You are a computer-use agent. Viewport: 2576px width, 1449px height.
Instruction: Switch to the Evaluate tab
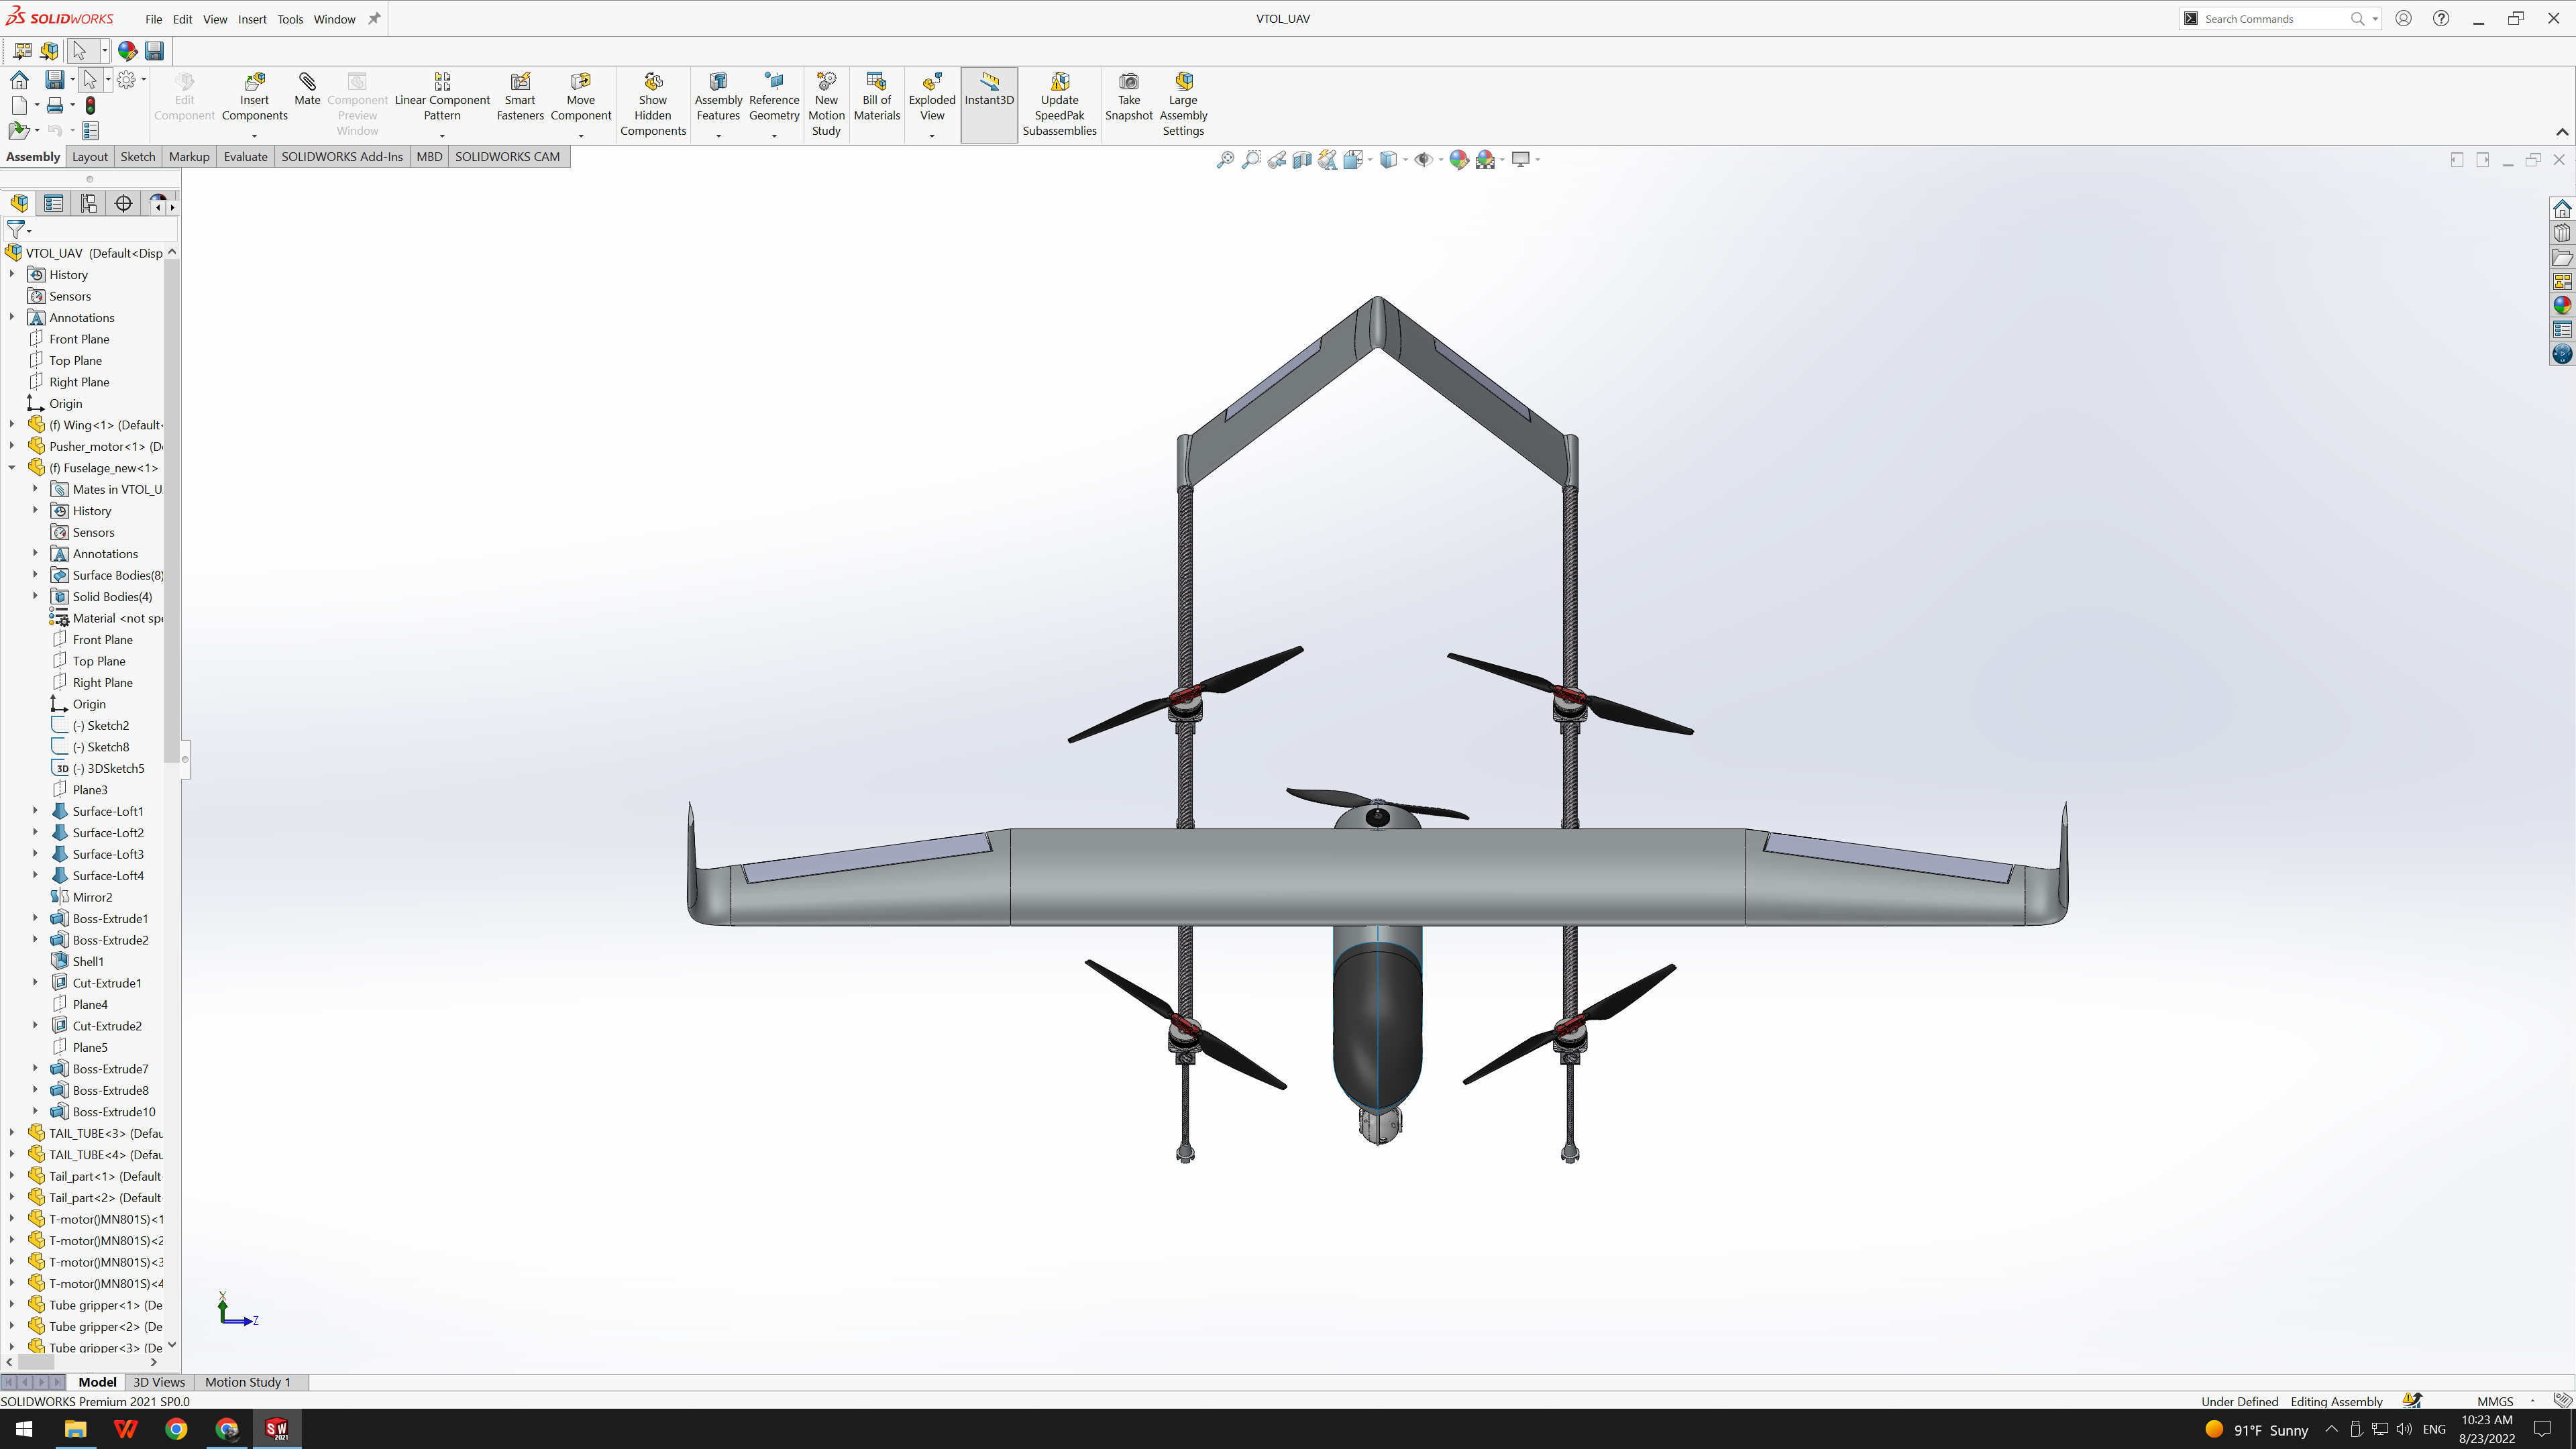pos(245,157)
